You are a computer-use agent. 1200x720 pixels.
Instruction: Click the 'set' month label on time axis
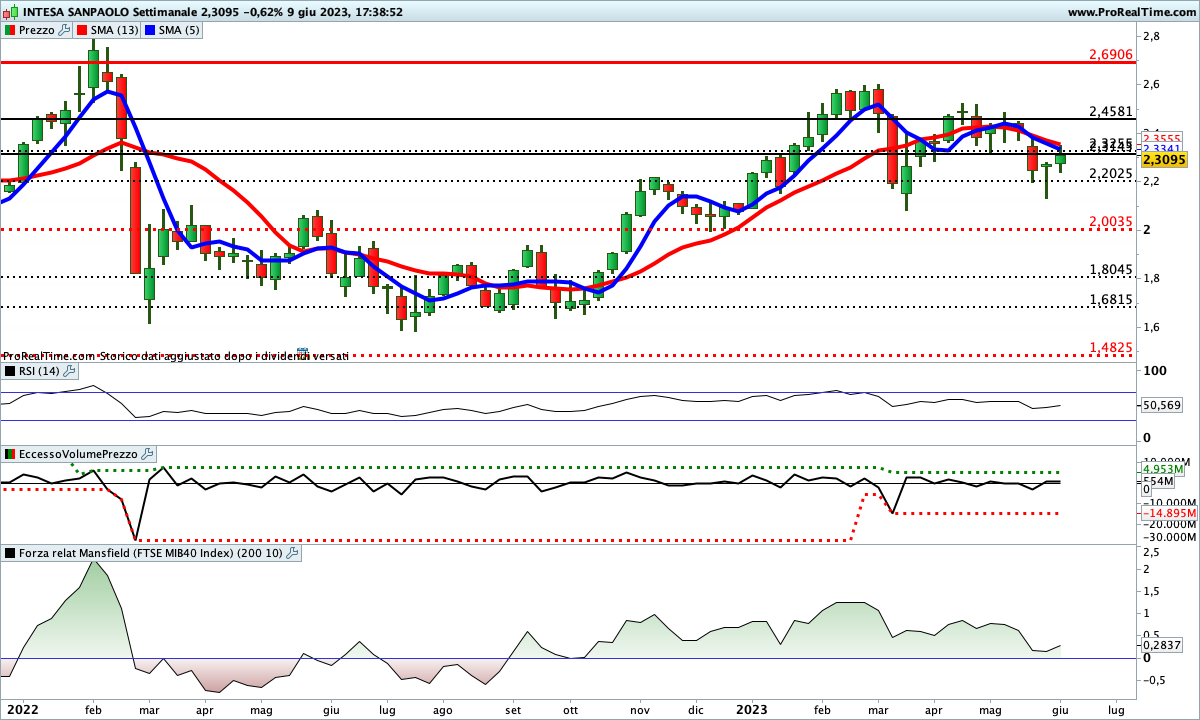coord(513,709)
